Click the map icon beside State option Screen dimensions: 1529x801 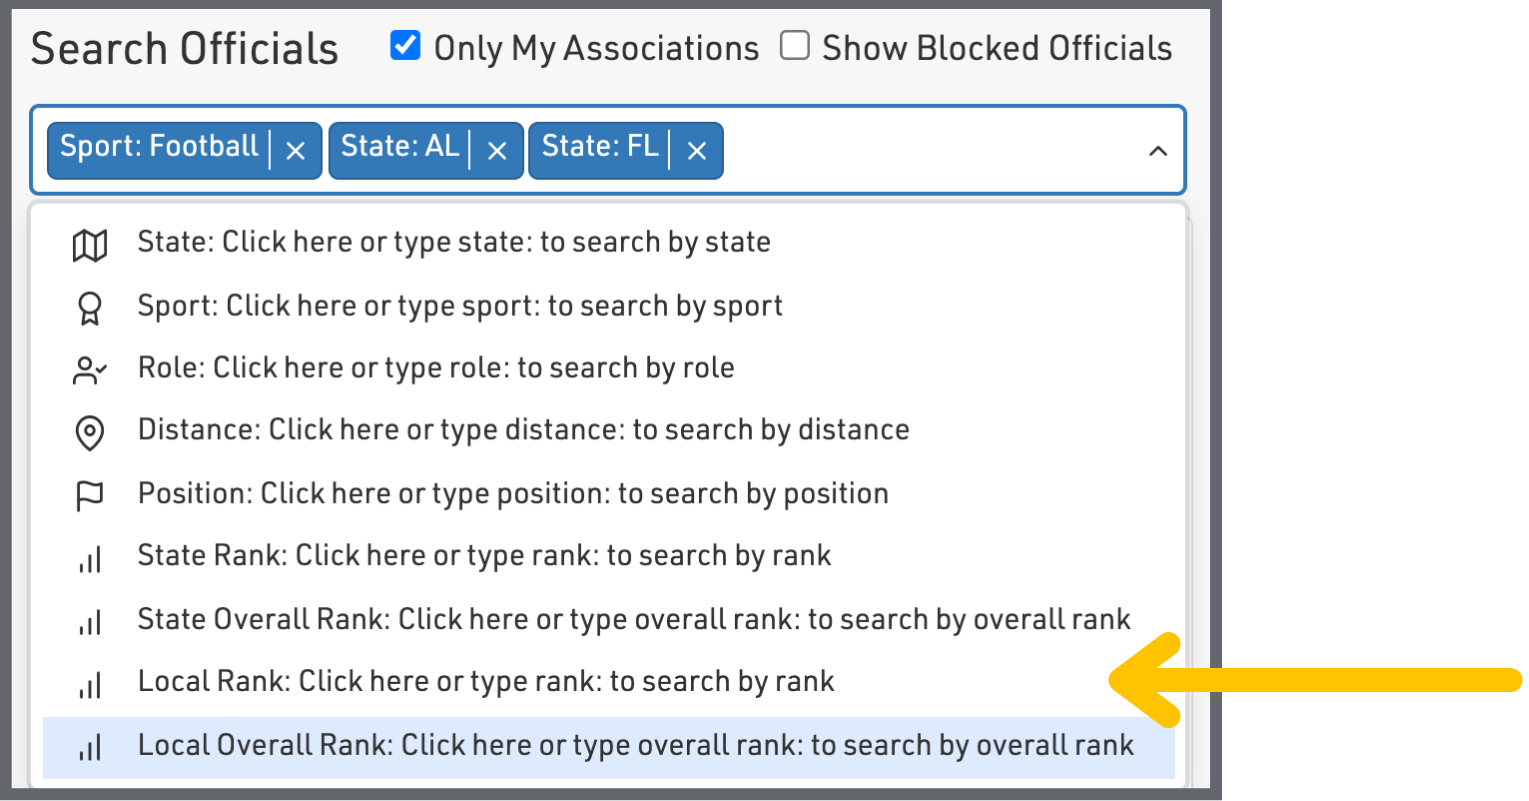pyautogui.click(x=90, y=245)
